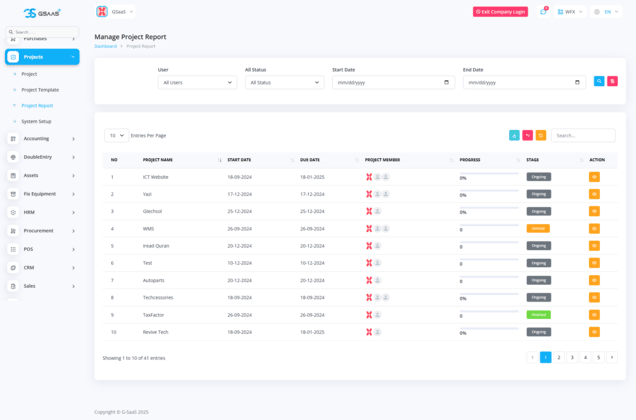The image size is (636, 420).
Task: Click the eye icon for WMS row
Action: (x=594, y=229)
